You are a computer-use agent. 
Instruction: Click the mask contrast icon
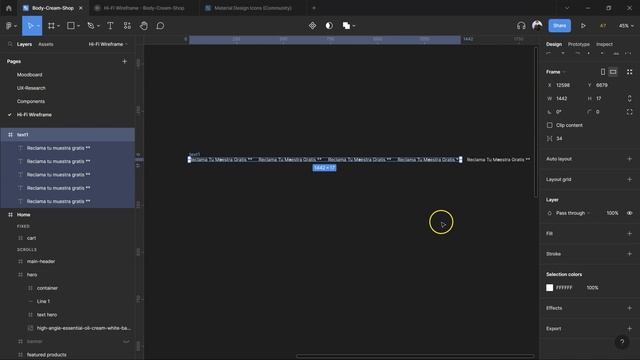pyautogui.click(x=329, y=26)
